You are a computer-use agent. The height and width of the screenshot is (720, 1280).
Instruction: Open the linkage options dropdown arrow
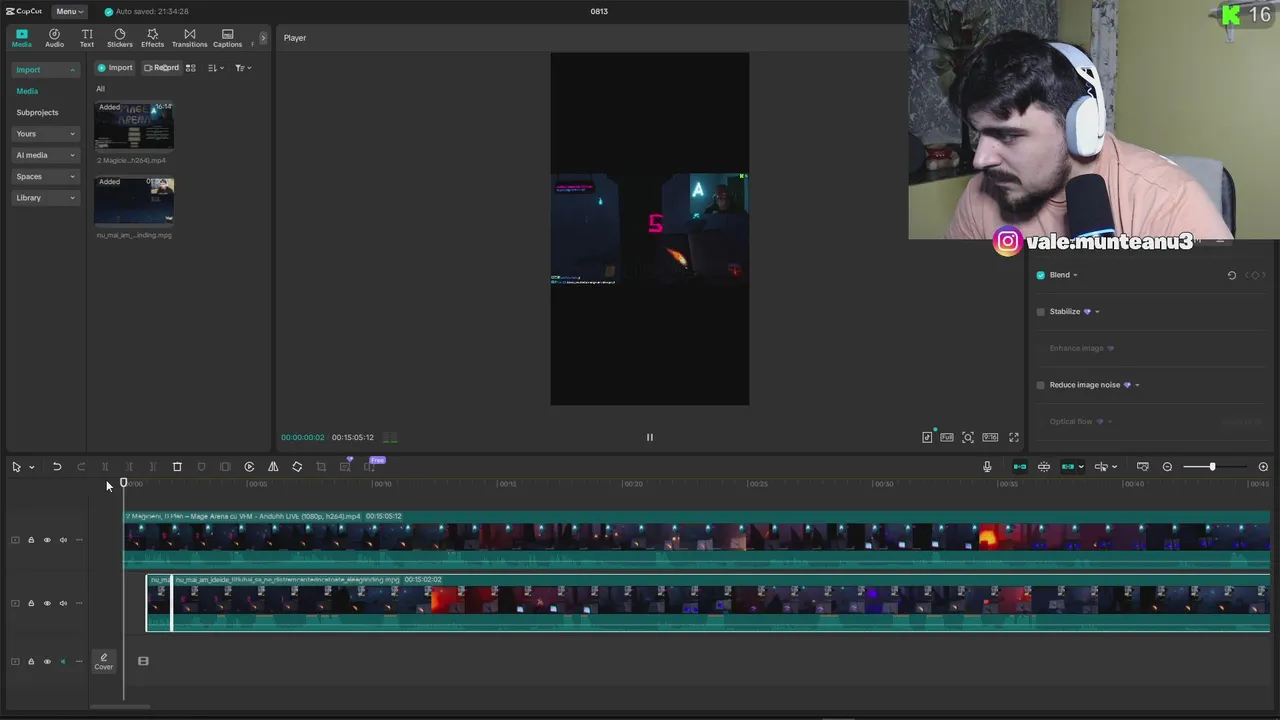pos(1081,467)
